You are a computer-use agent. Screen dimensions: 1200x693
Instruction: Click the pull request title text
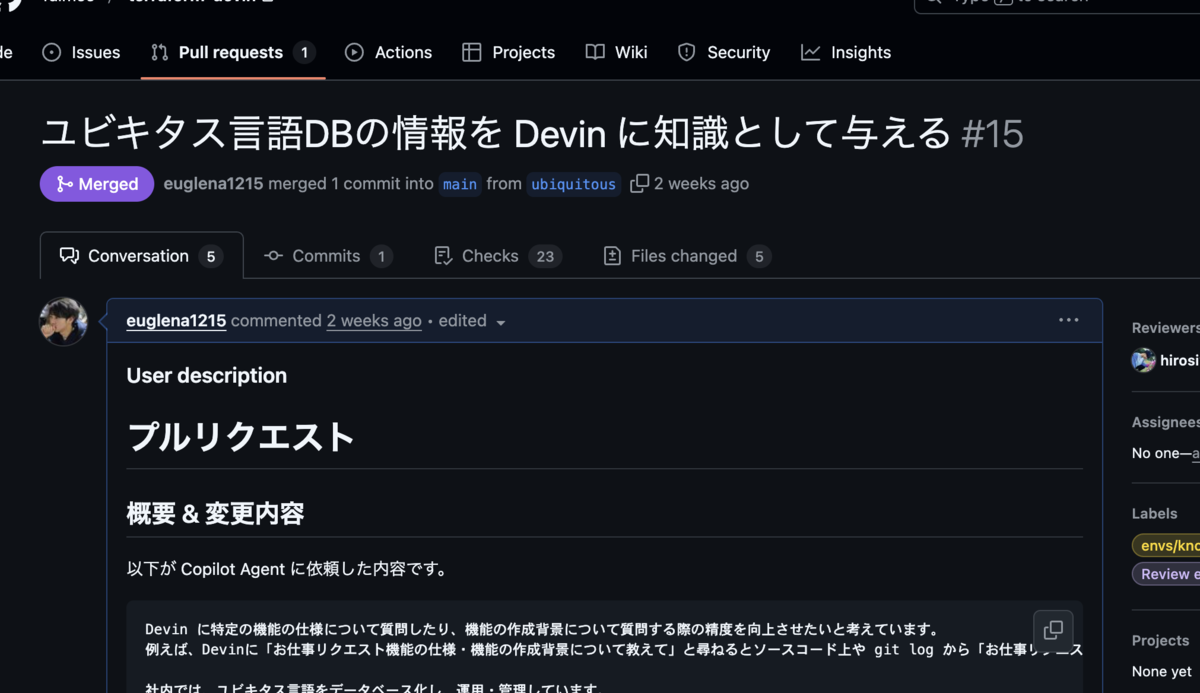(x=495, y=133)
